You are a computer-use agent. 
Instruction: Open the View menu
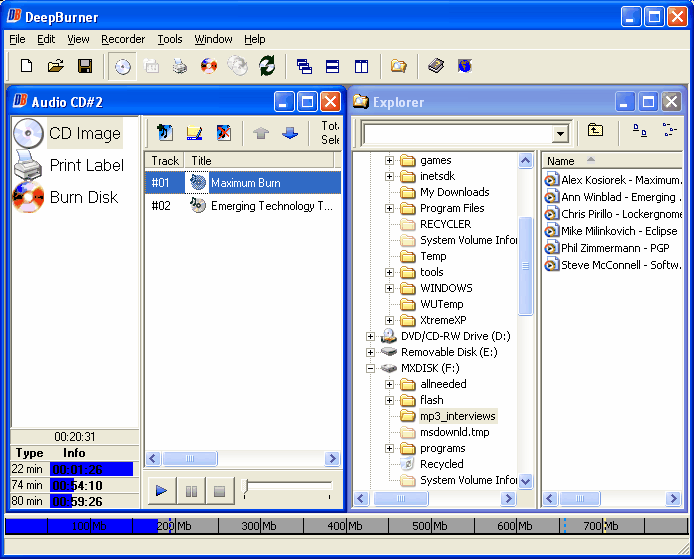click(78, 39)
